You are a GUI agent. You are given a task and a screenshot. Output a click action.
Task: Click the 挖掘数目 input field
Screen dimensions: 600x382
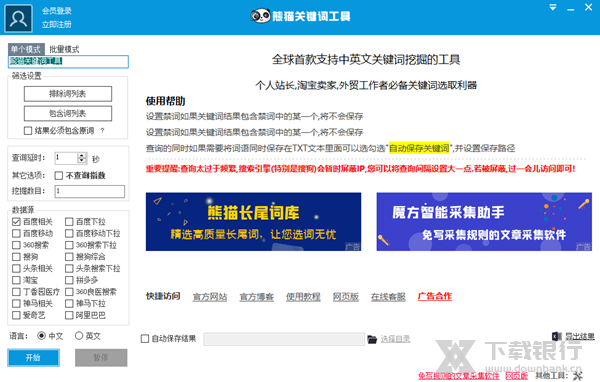click(90, 191)
